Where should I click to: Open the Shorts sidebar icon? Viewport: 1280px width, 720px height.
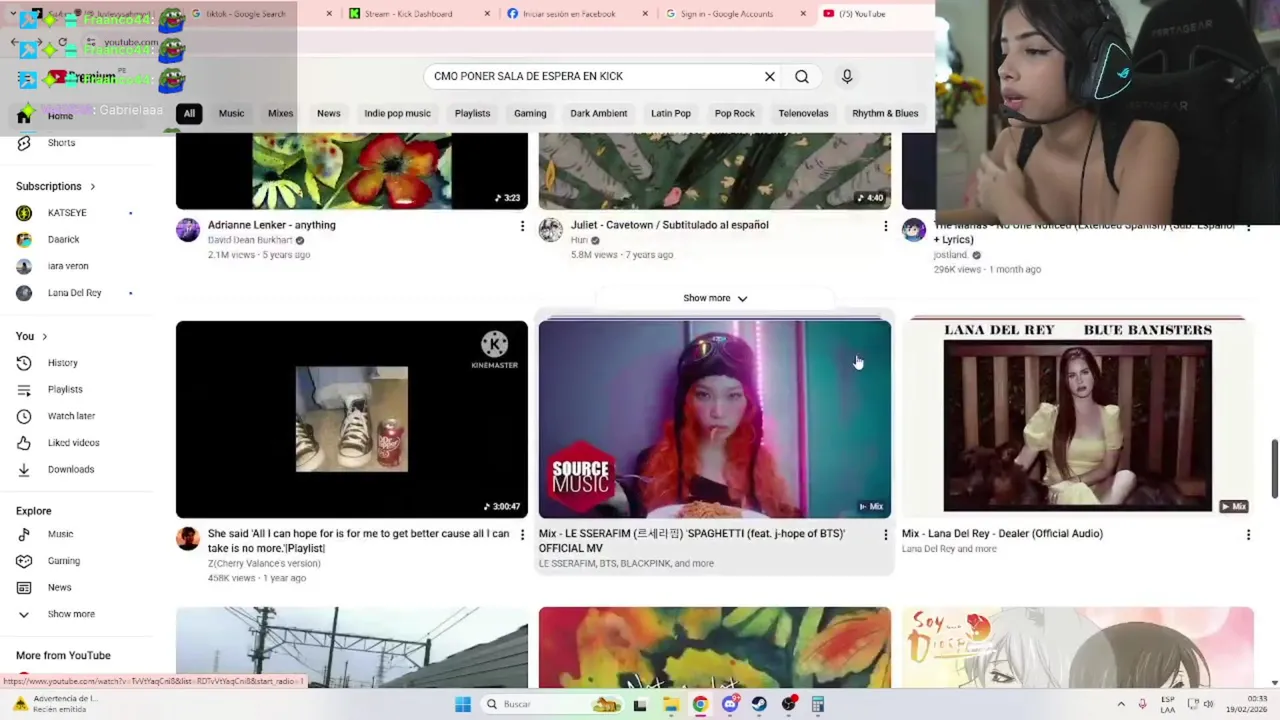(x=24, y=143)
